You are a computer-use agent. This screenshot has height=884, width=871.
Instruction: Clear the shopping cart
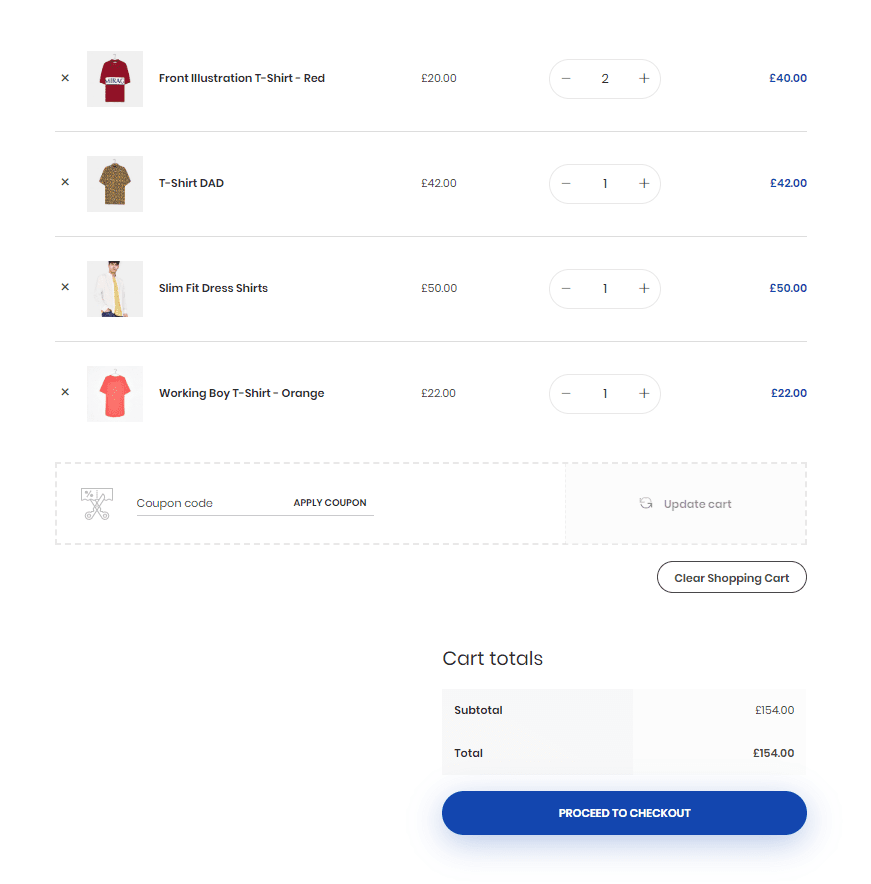731,577
